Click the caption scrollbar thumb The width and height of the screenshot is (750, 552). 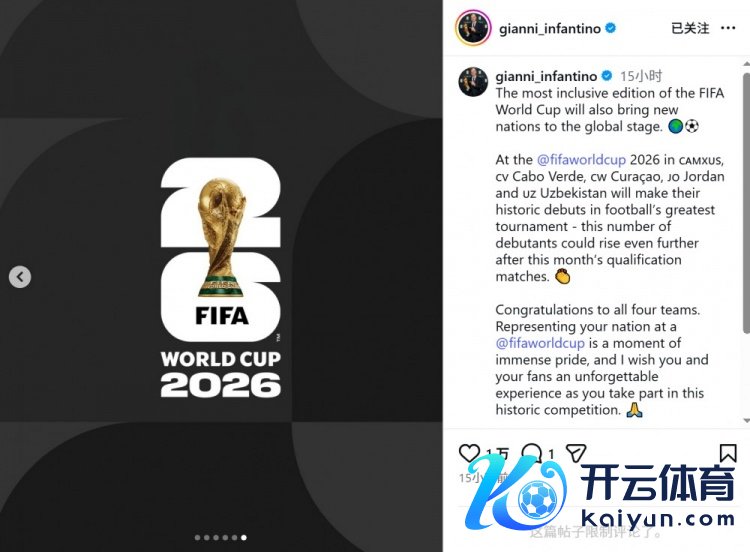(746, 203)
